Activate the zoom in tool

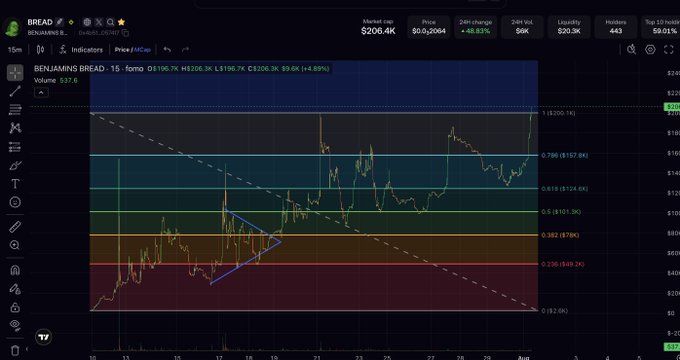15,245
